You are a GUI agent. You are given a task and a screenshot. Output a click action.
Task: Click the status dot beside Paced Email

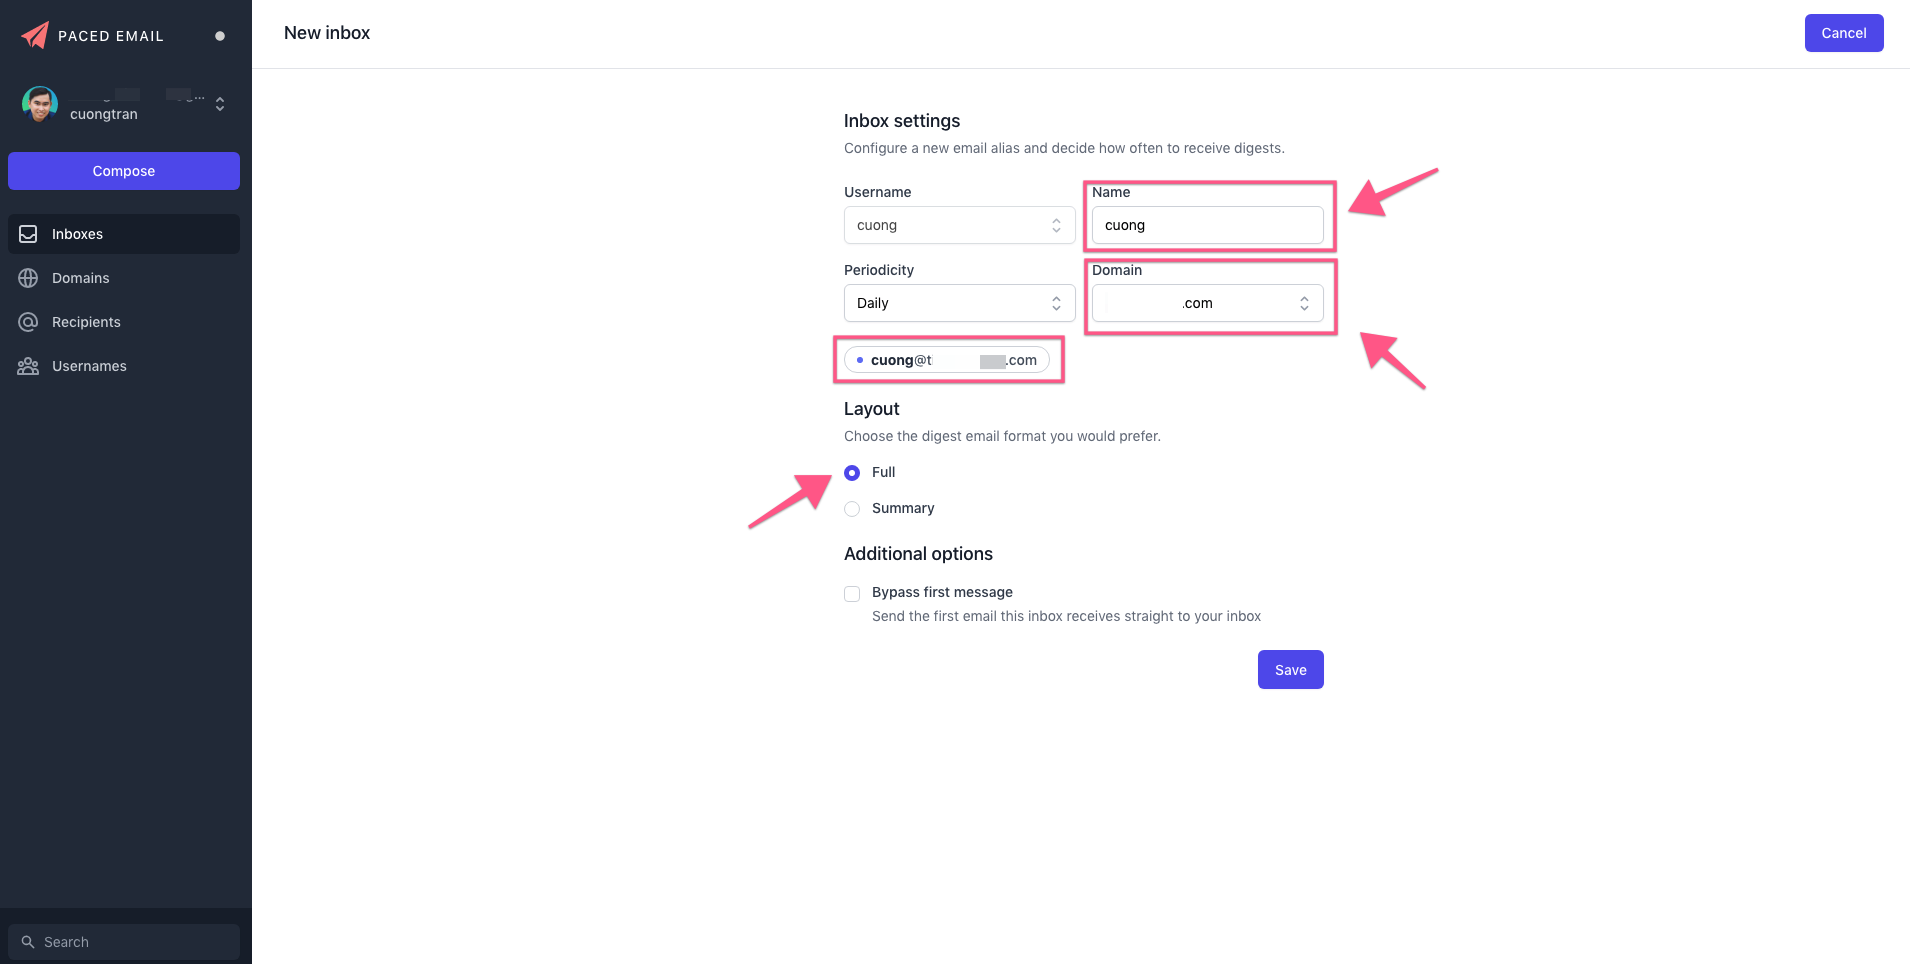tap(220, 36)
